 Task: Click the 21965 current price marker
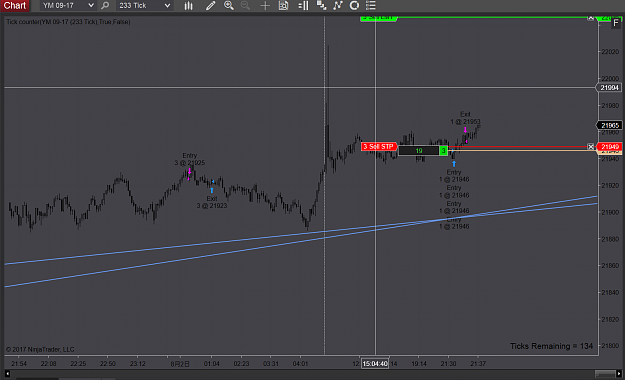tap(610, 126)
